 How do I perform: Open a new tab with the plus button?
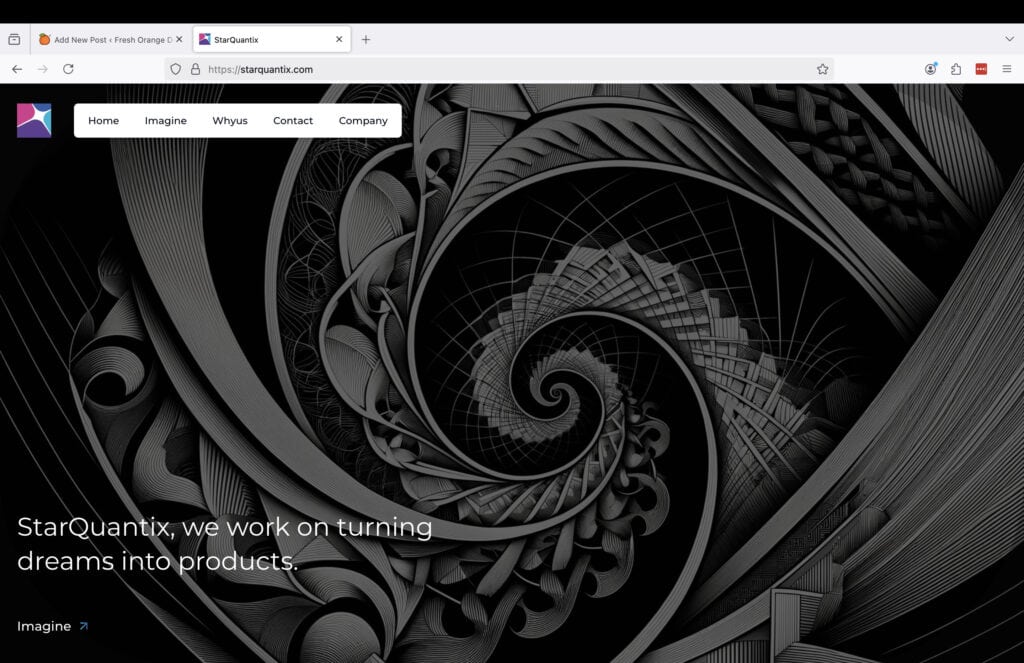[x=366, y=39]
